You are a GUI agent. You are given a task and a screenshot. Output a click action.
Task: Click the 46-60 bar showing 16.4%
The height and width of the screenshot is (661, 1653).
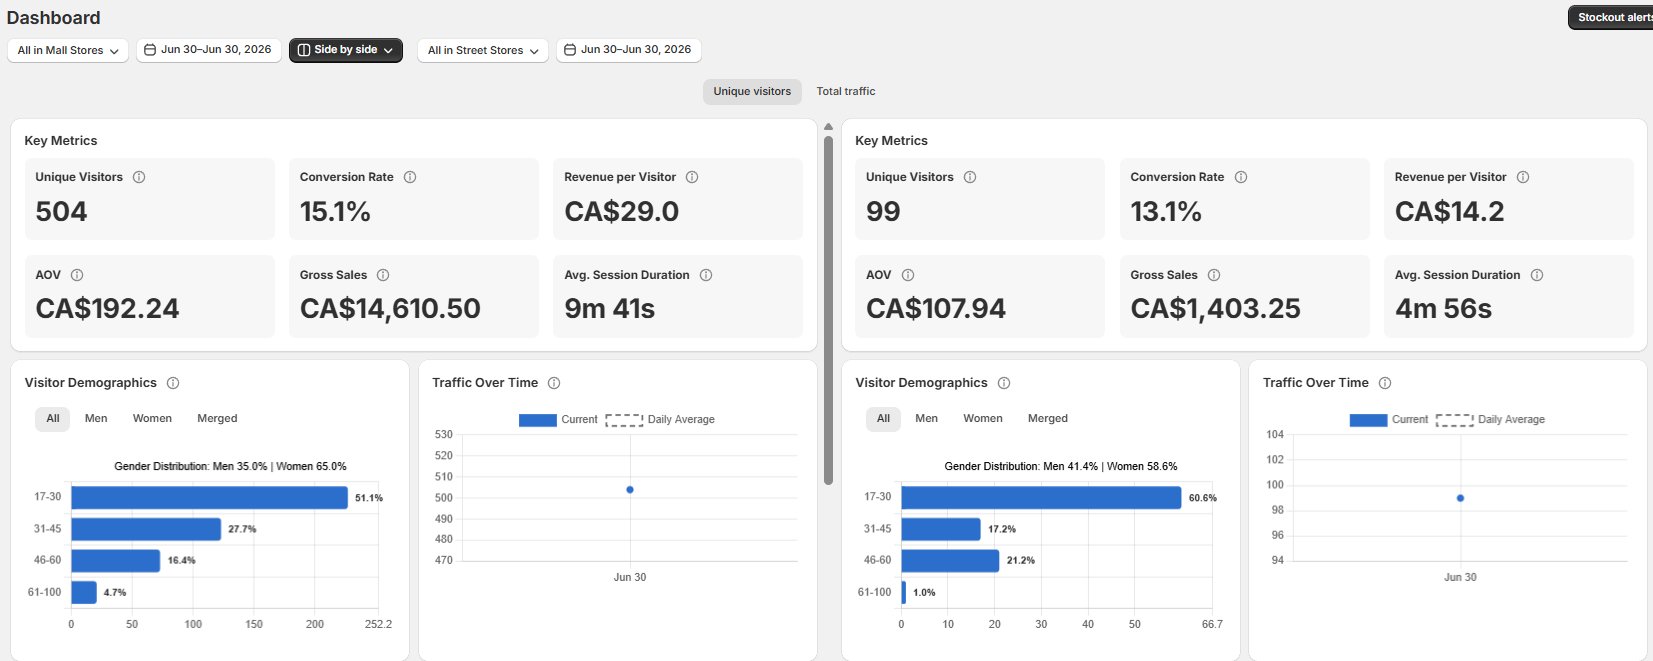(x=115, y=561)
